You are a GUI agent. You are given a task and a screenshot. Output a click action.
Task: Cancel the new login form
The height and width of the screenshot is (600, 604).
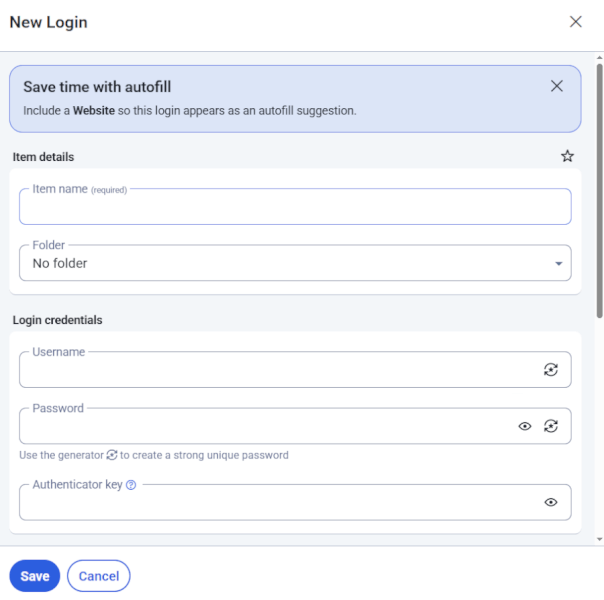click(x=99, y=576)
